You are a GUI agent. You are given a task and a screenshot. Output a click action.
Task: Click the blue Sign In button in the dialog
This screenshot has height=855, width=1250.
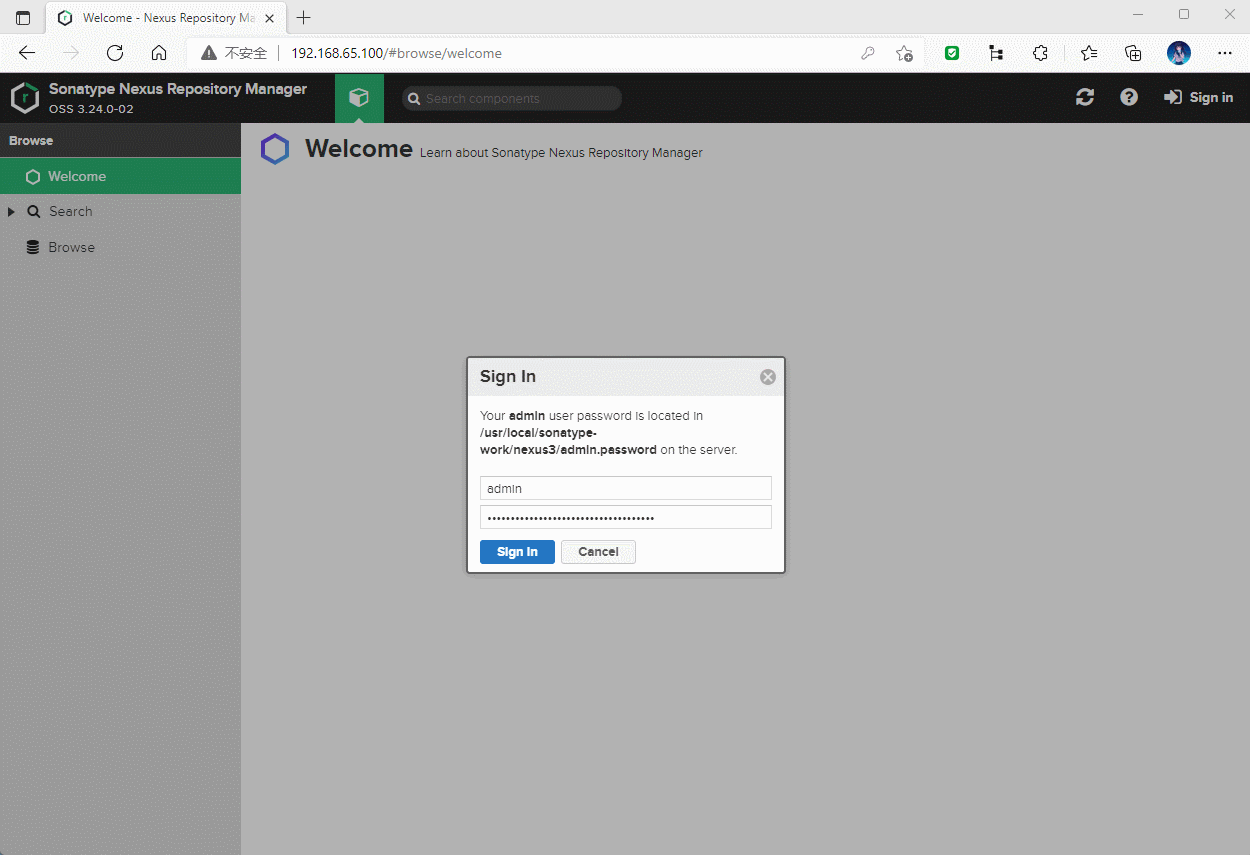(517, 552)
